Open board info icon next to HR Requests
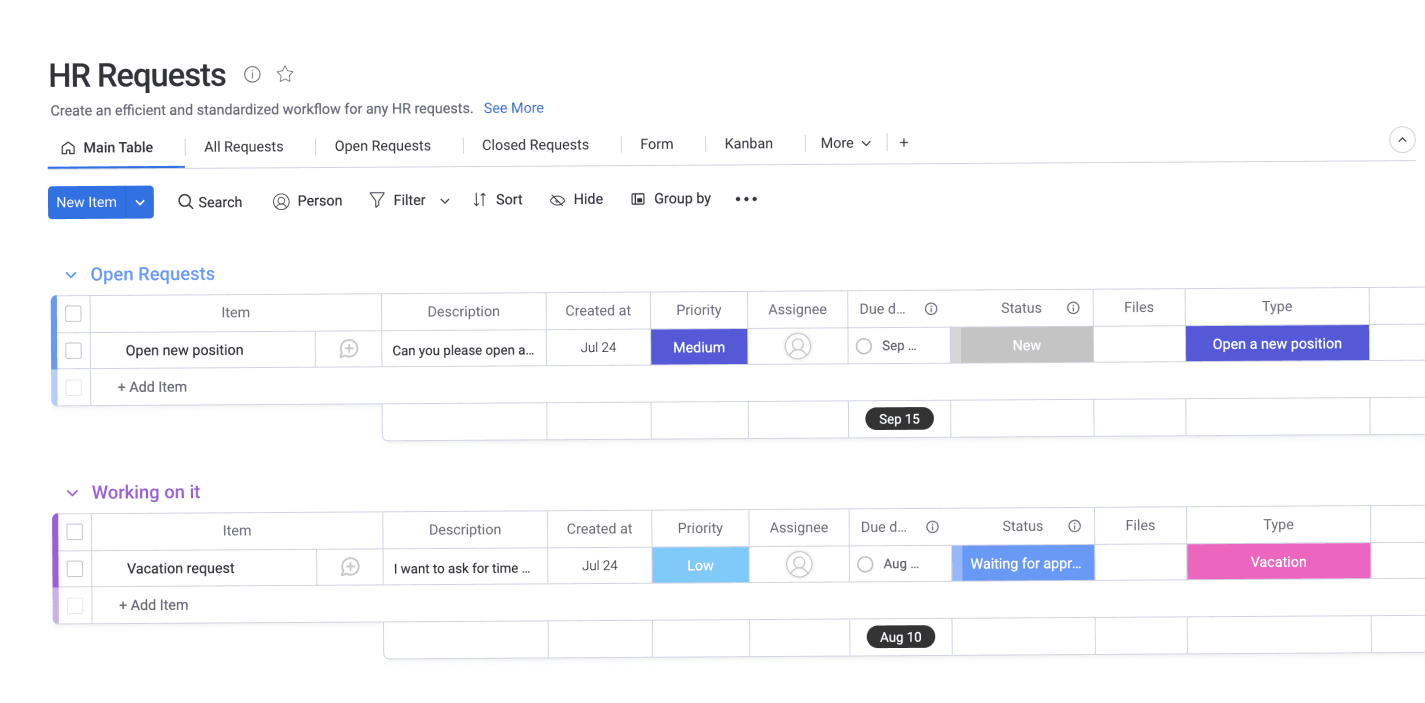Screen dimensions: 1425x703 [252, 74]
